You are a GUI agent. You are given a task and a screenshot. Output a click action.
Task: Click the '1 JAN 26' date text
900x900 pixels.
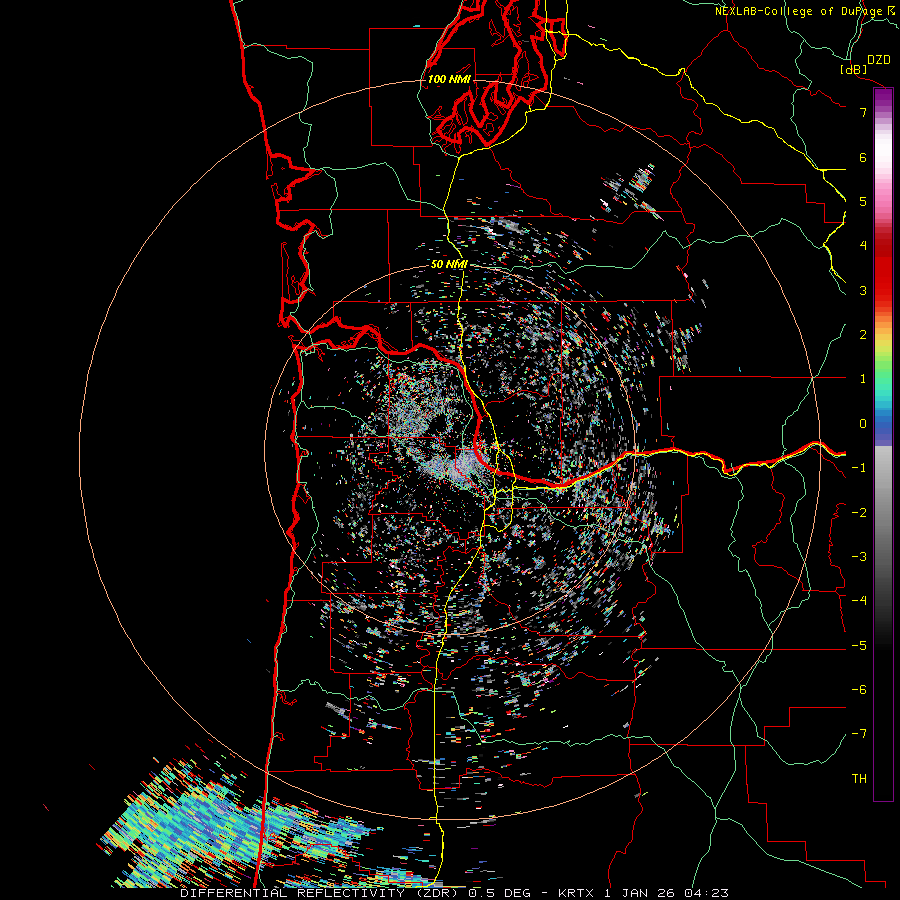pos(639,893)
